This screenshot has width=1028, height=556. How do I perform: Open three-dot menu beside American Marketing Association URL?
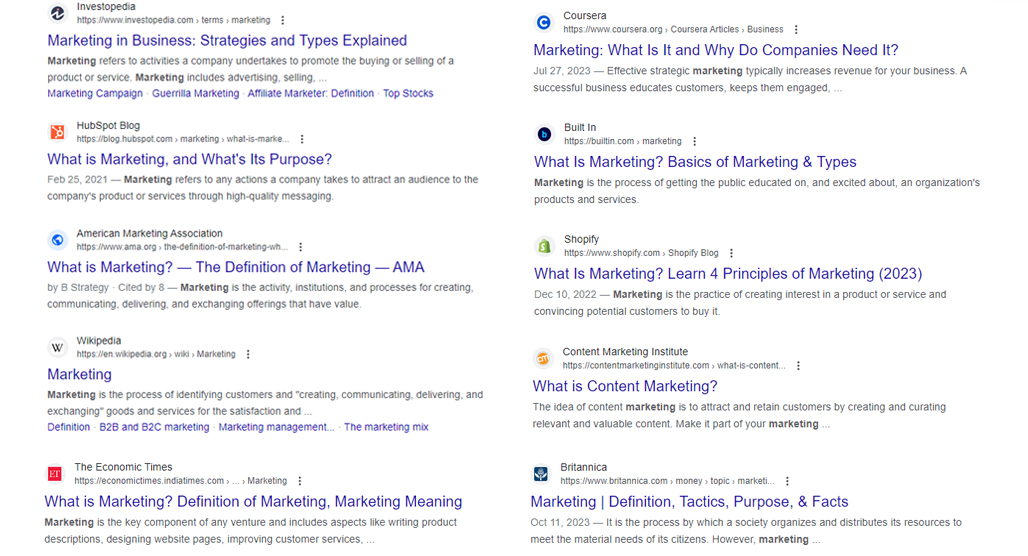(x=300, y=247)
